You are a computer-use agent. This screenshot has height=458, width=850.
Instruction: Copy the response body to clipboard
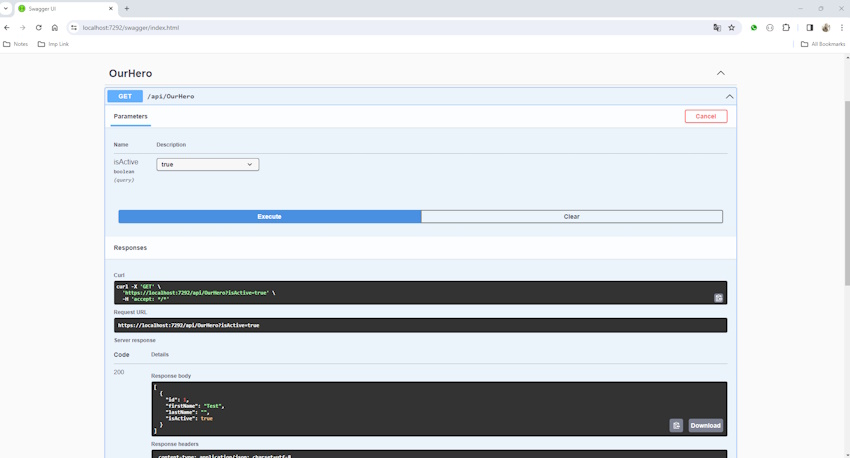676,425
